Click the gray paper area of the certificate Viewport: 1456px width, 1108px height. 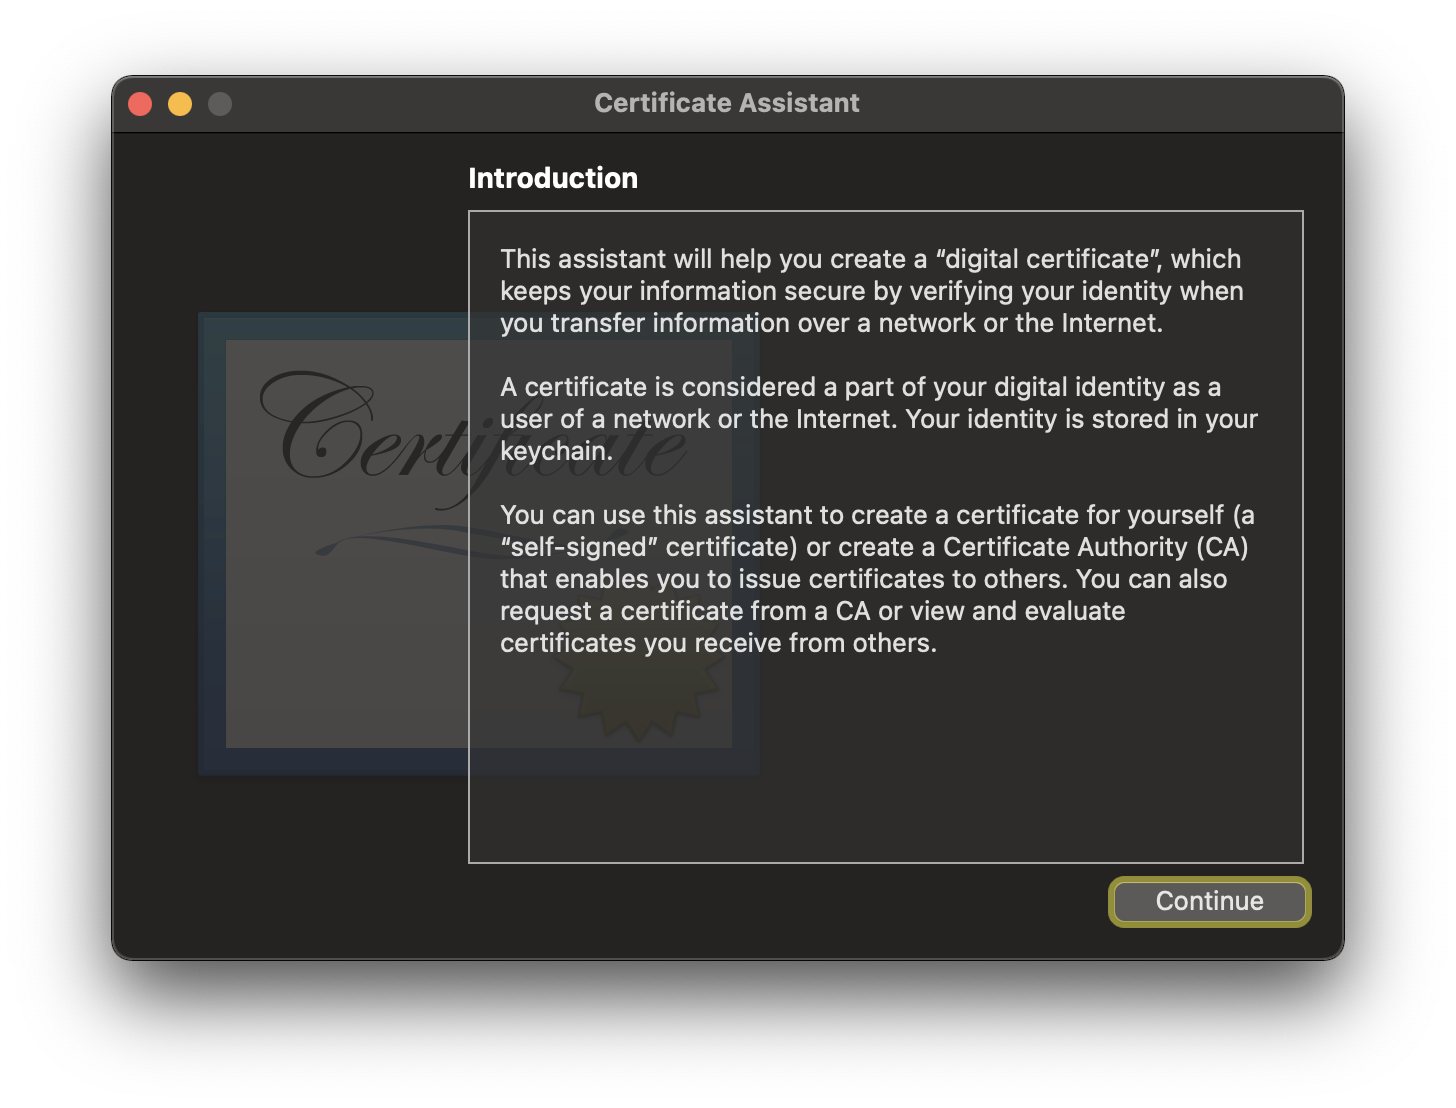coord(340,650)
